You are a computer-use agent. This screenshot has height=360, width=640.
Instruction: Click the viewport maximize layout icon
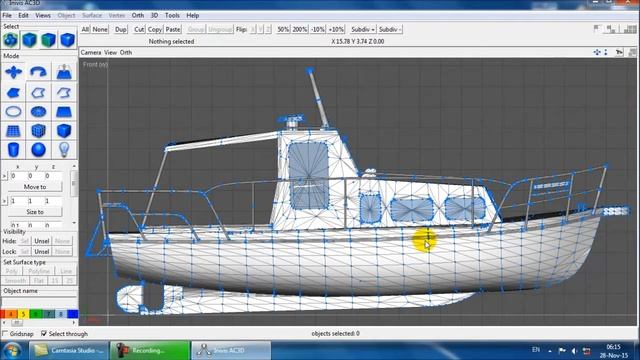coord(632,52)
